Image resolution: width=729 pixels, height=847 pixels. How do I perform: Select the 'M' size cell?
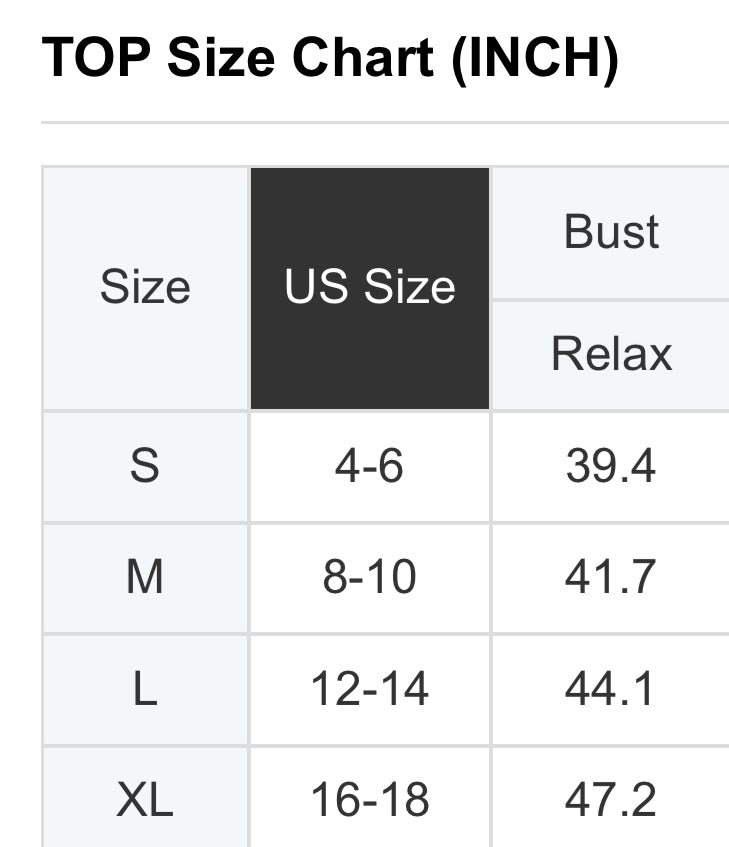(x=145, y=577)
